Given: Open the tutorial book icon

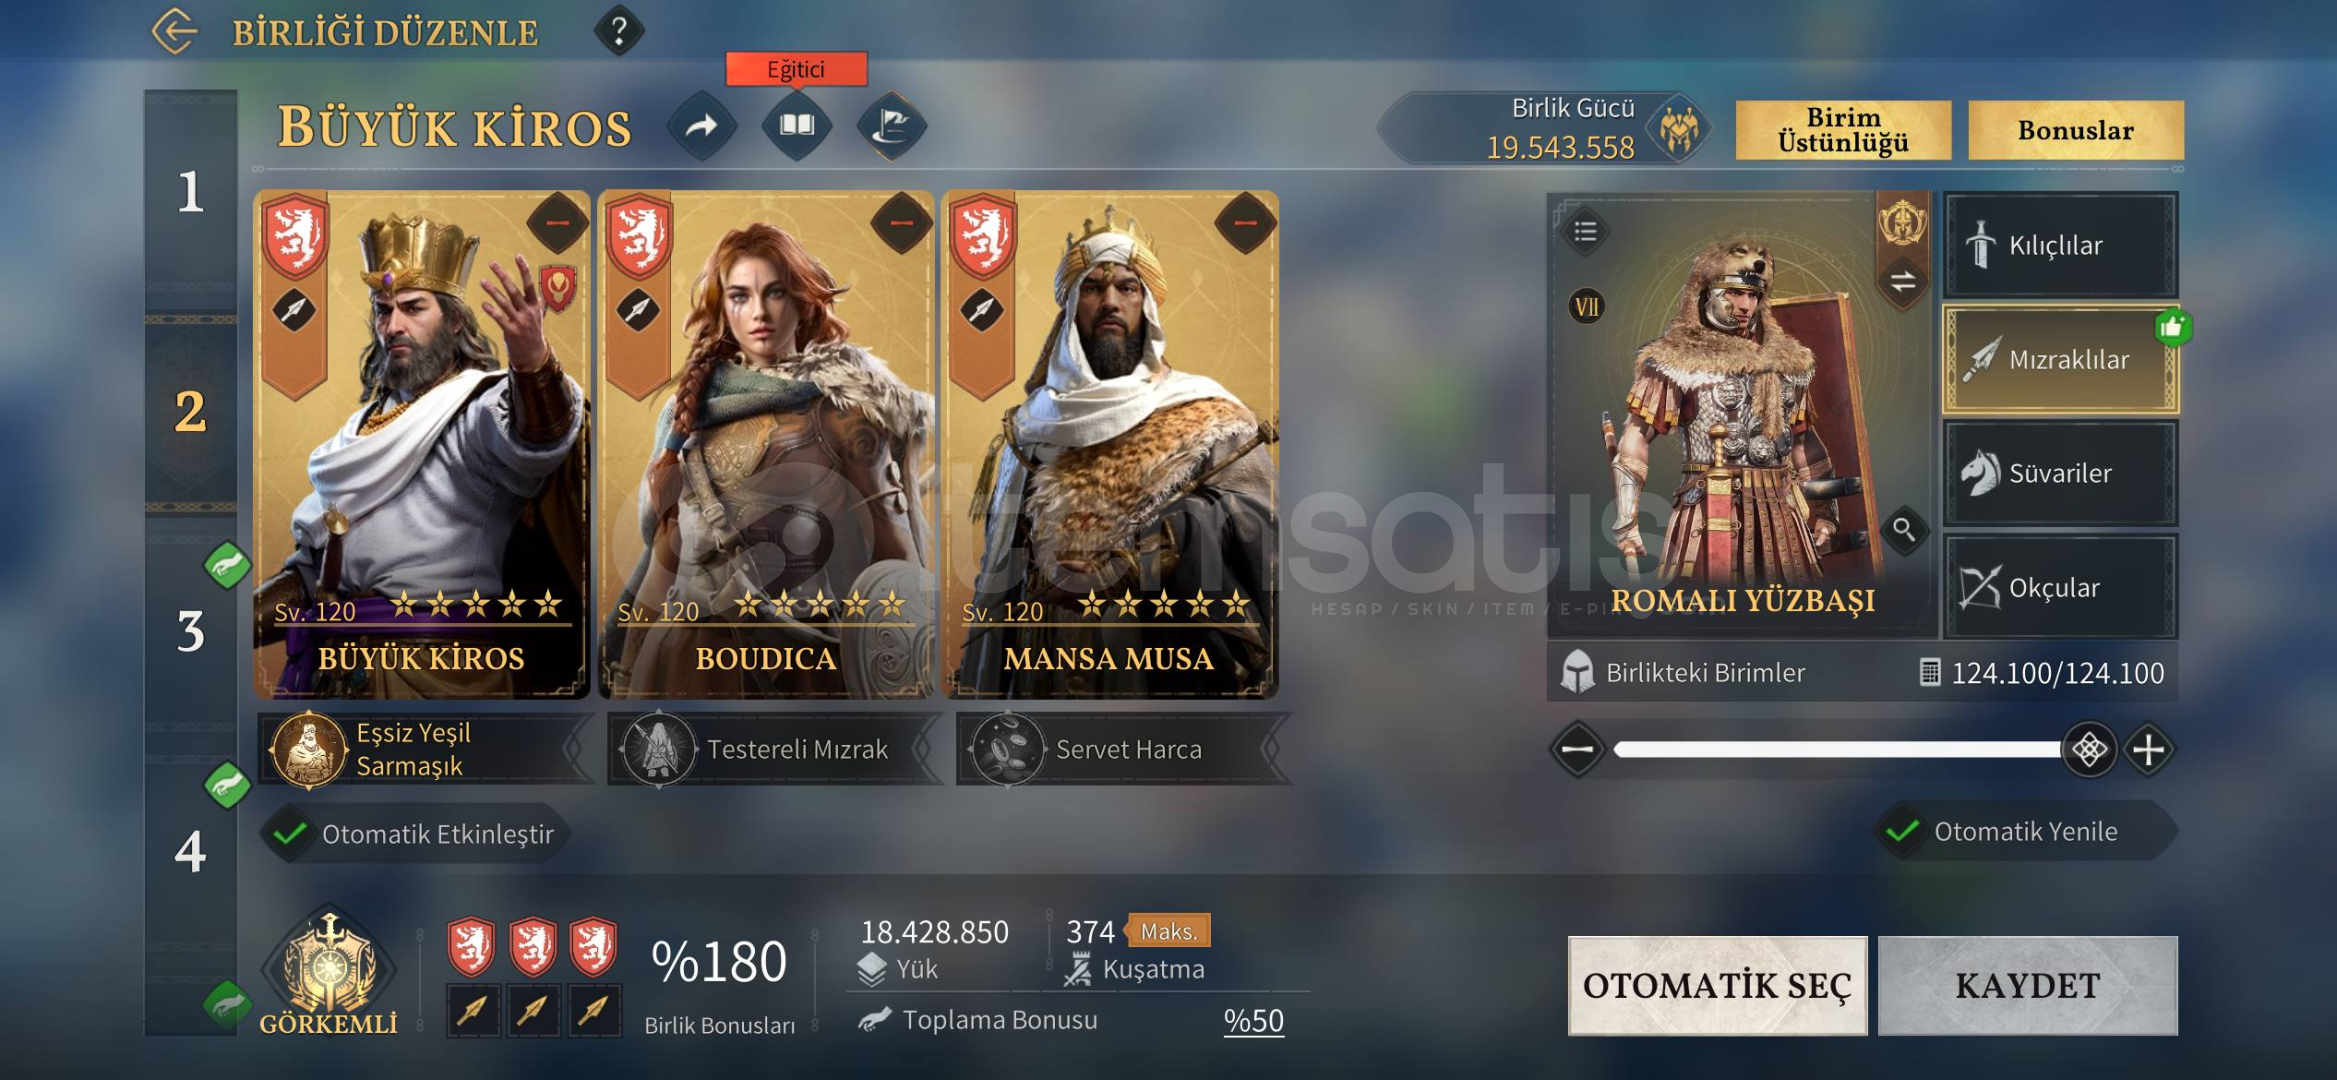Looking at the screenshot, I should pyautogui.click(x=797, y=126).
